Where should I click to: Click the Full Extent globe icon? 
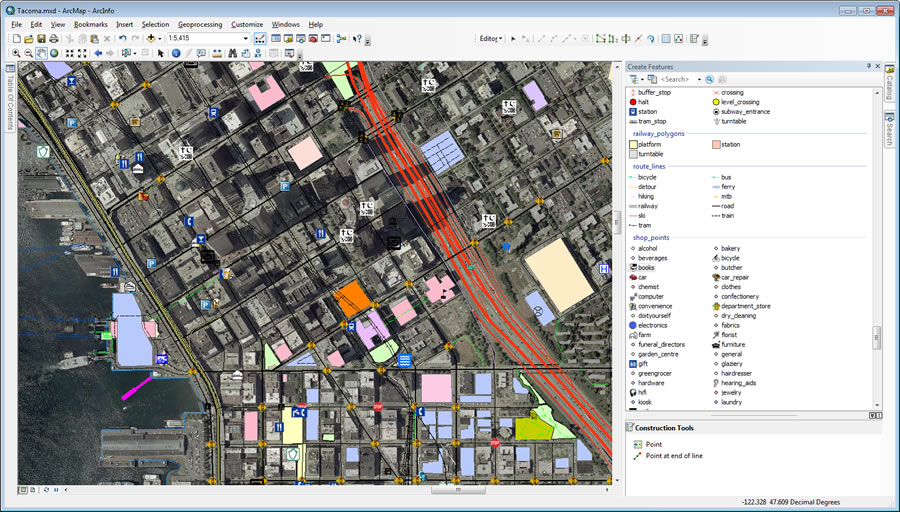(x=55, y=53)
